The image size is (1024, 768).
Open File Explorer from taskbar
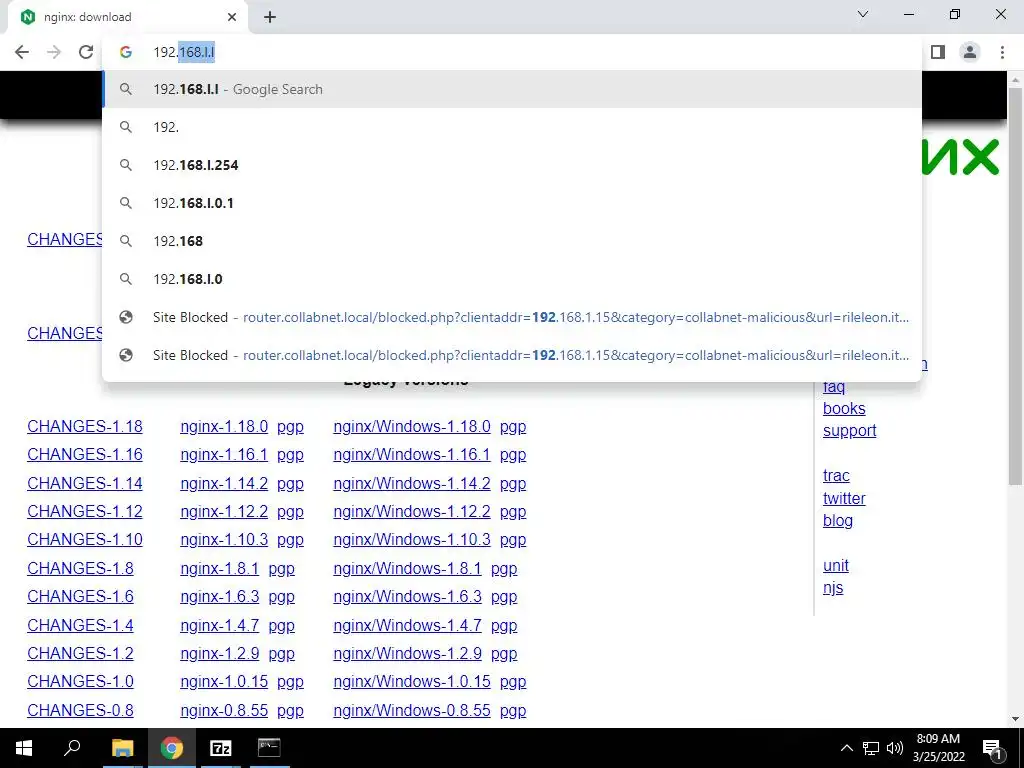coord(122,748)
